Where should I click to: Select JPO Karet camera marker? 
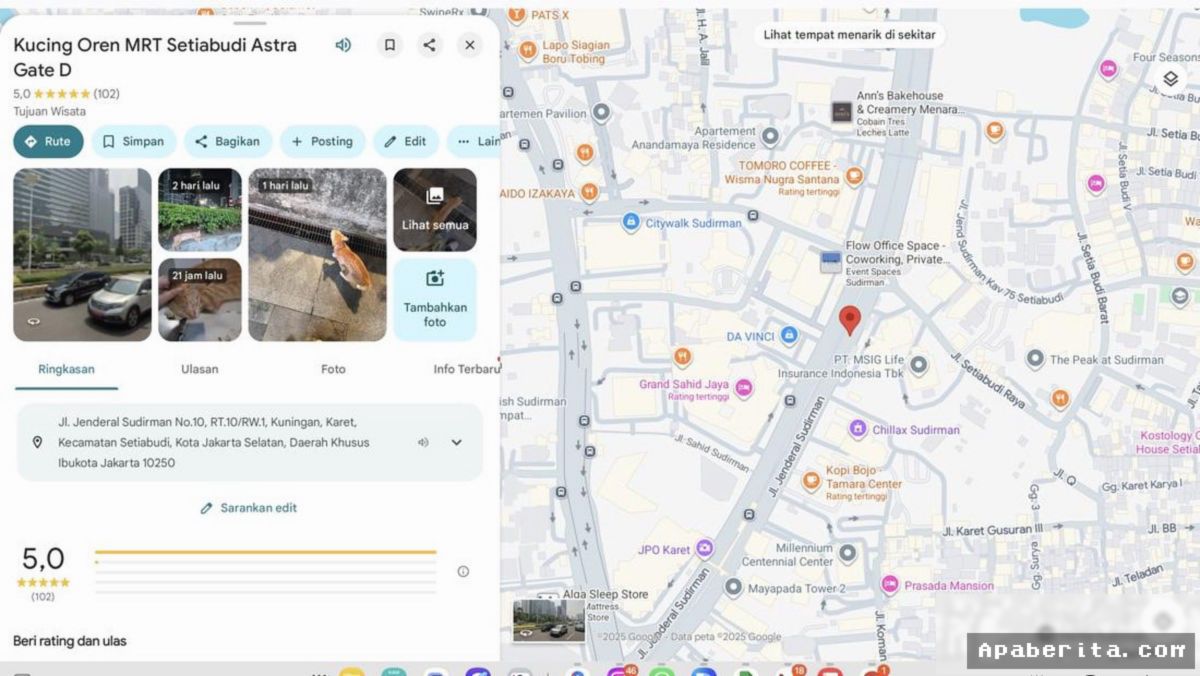pos(705,548)
